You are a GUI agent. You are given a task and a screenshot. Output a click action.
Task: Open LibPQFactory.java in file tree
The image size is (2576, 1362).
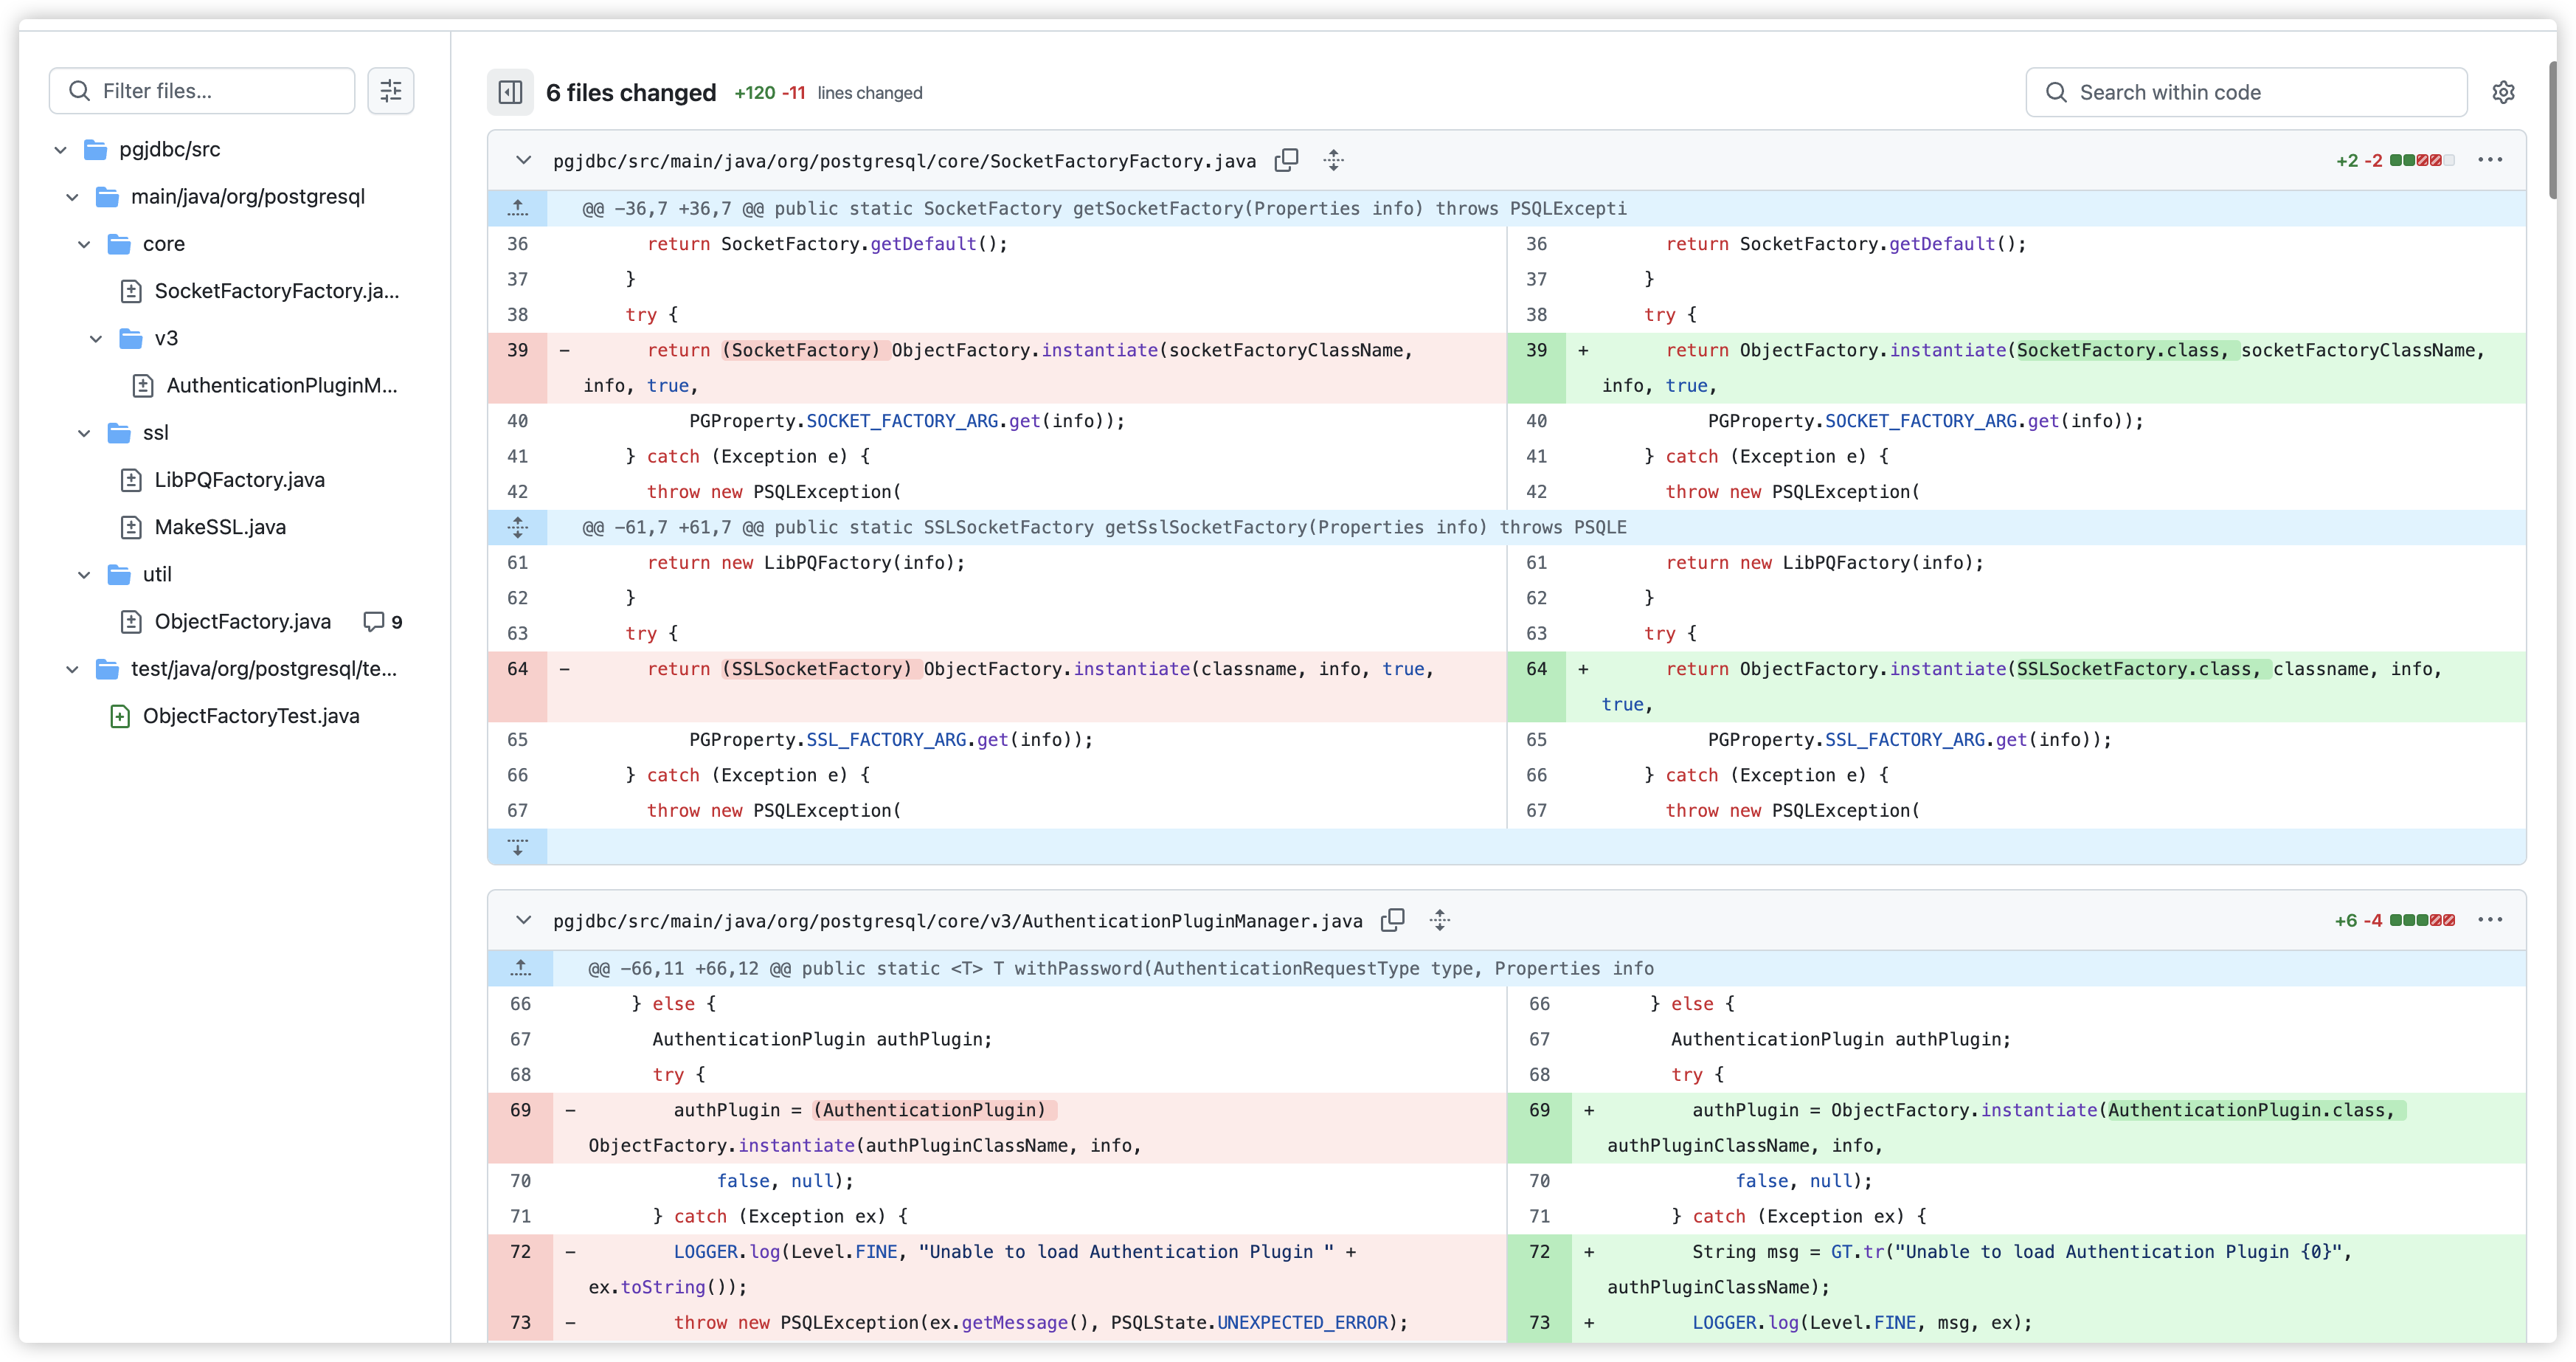[239, 480]
